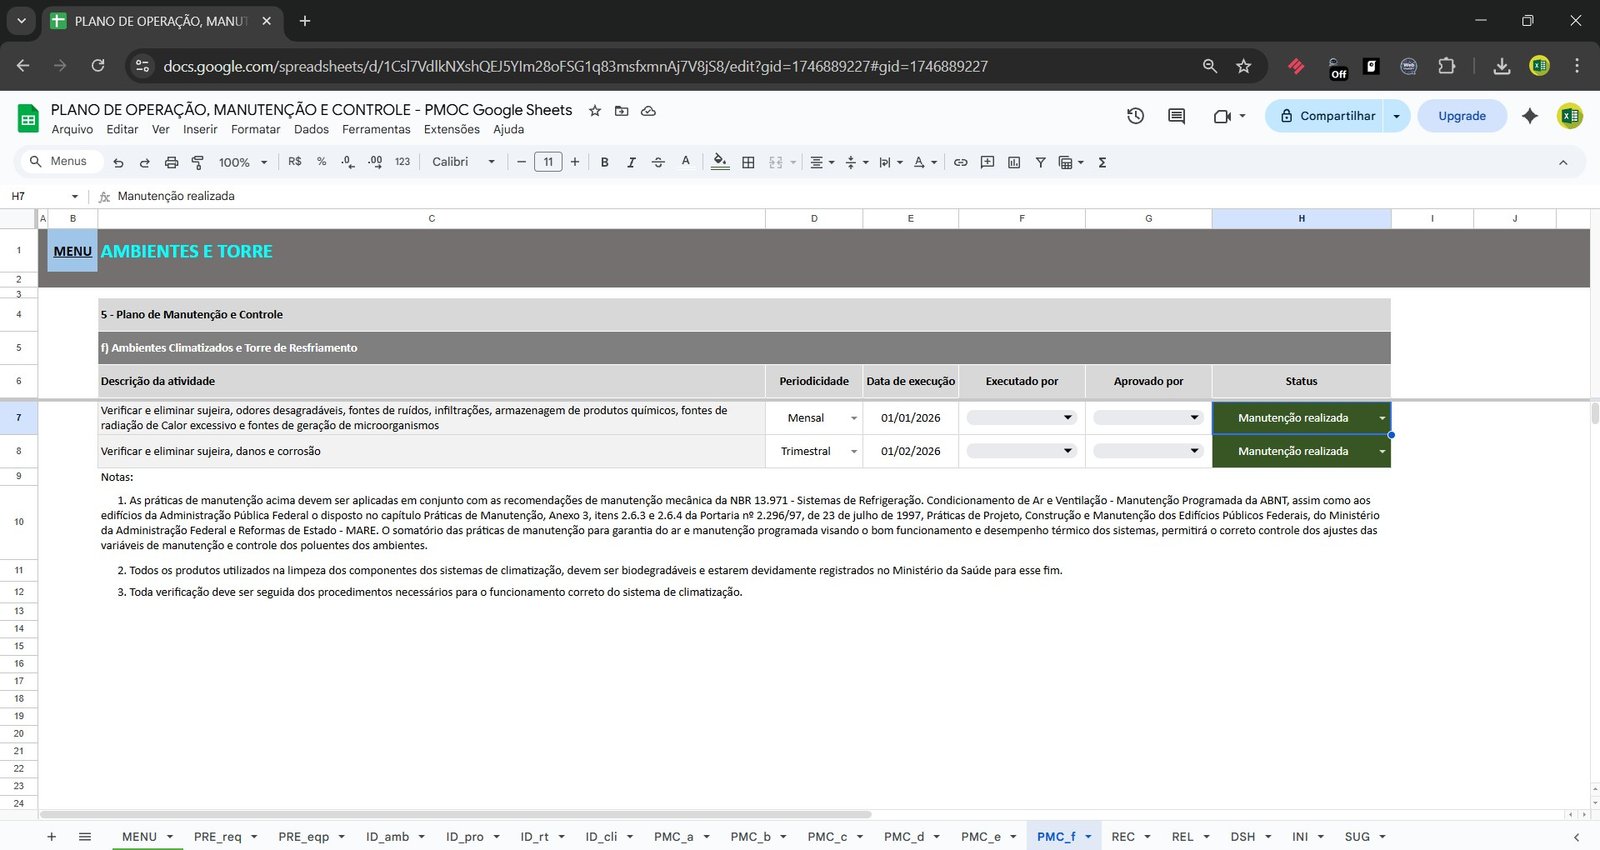Select the paint format tool
Viewport: 1600px width, 850px height.
click(x=197, y=162)
